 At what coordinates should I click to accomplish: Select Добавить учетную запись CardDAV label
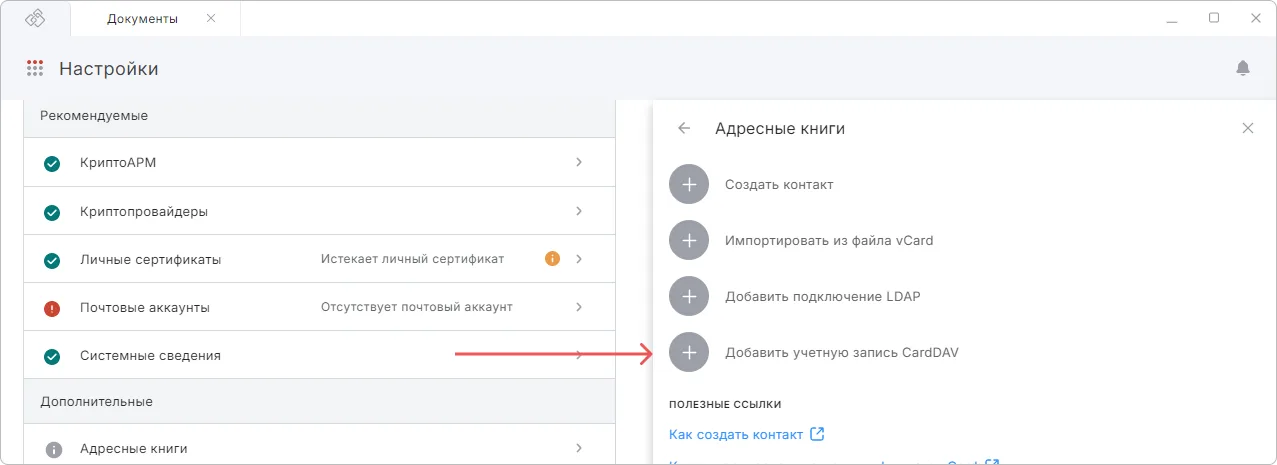coord(842,353)
